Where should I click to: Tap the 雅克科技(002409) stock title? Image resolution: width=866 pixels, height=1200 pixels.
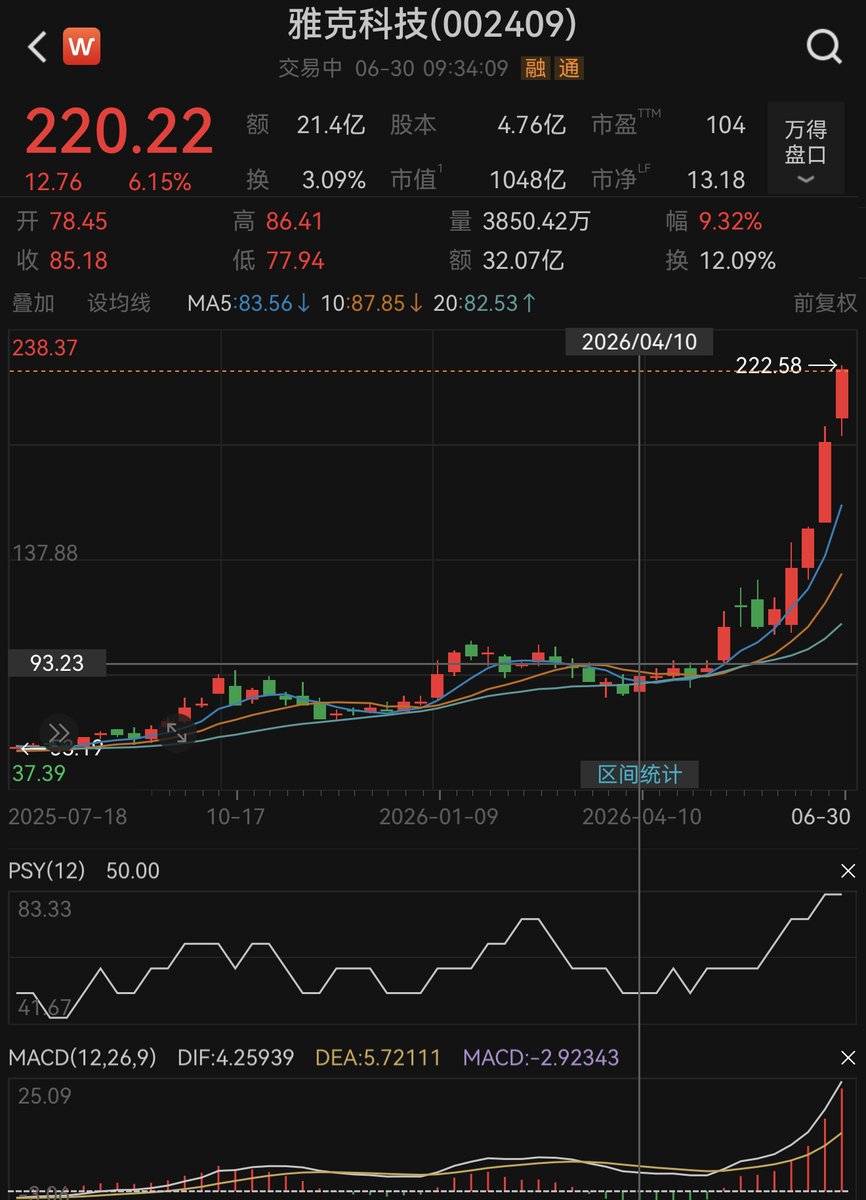coord(433,24)
